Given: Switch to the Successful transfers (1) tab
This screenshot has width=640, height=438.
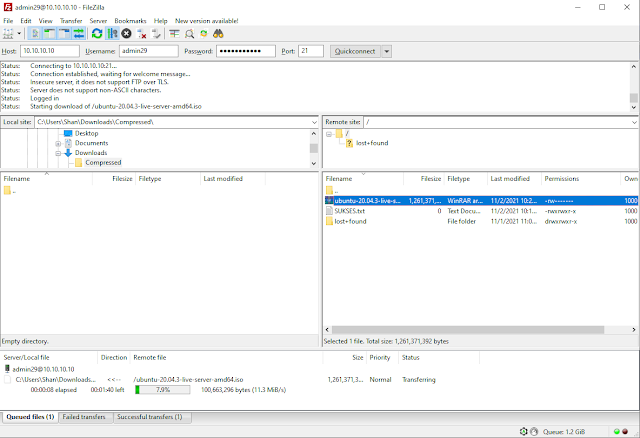Looking at the screenshot, I should [x=149, y=417].
